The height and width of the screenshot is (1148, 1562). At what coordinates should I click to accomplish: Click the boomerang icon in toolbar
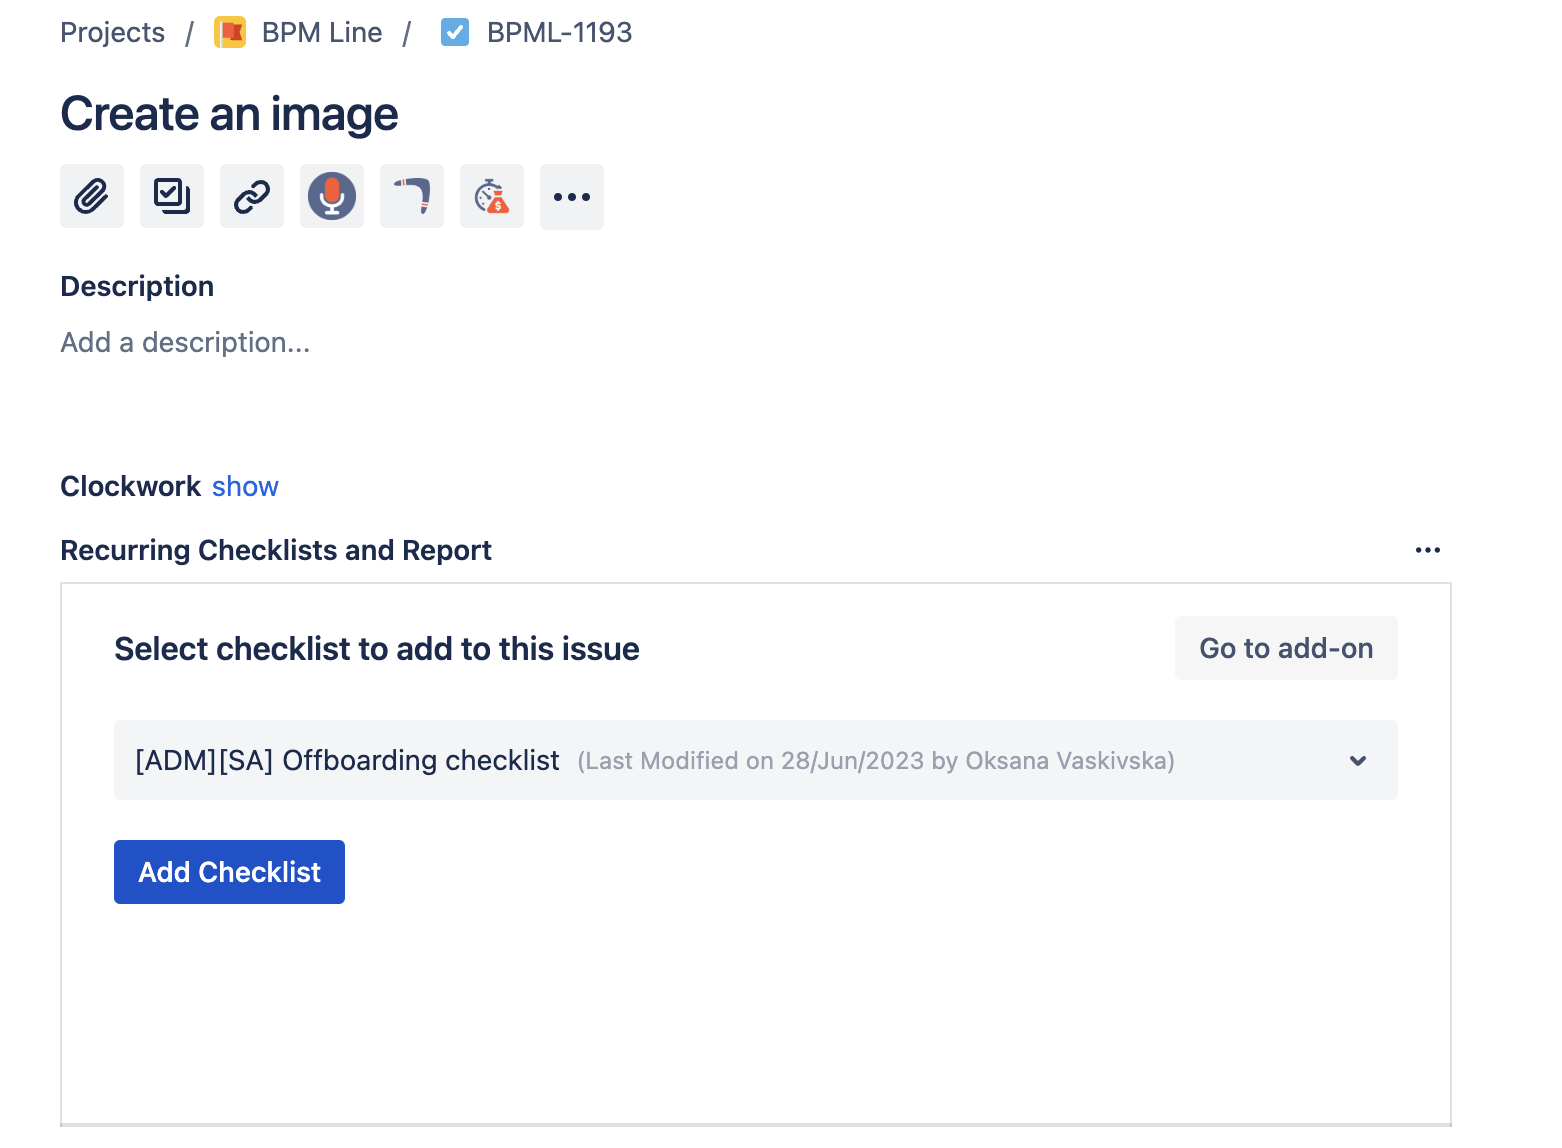(412, 196)
